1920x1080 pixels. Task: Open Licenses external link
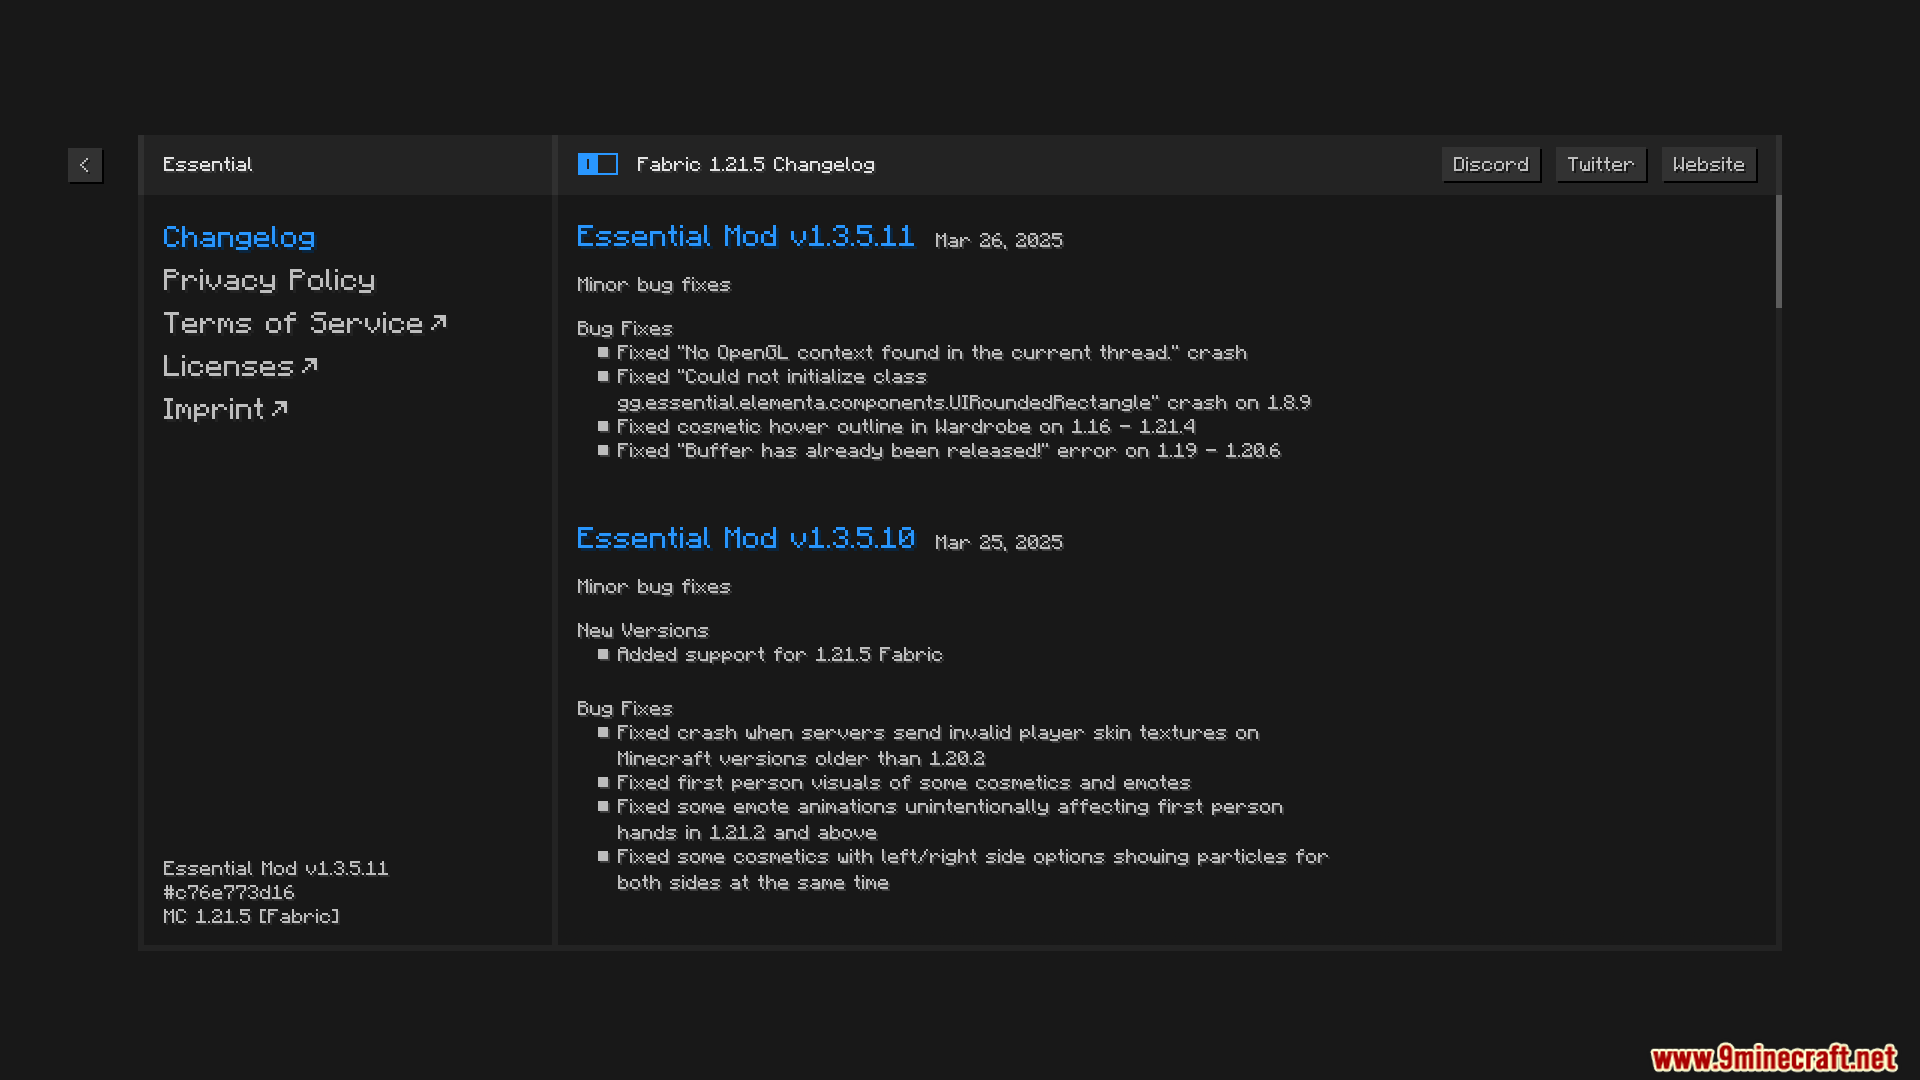click(240, 366)
